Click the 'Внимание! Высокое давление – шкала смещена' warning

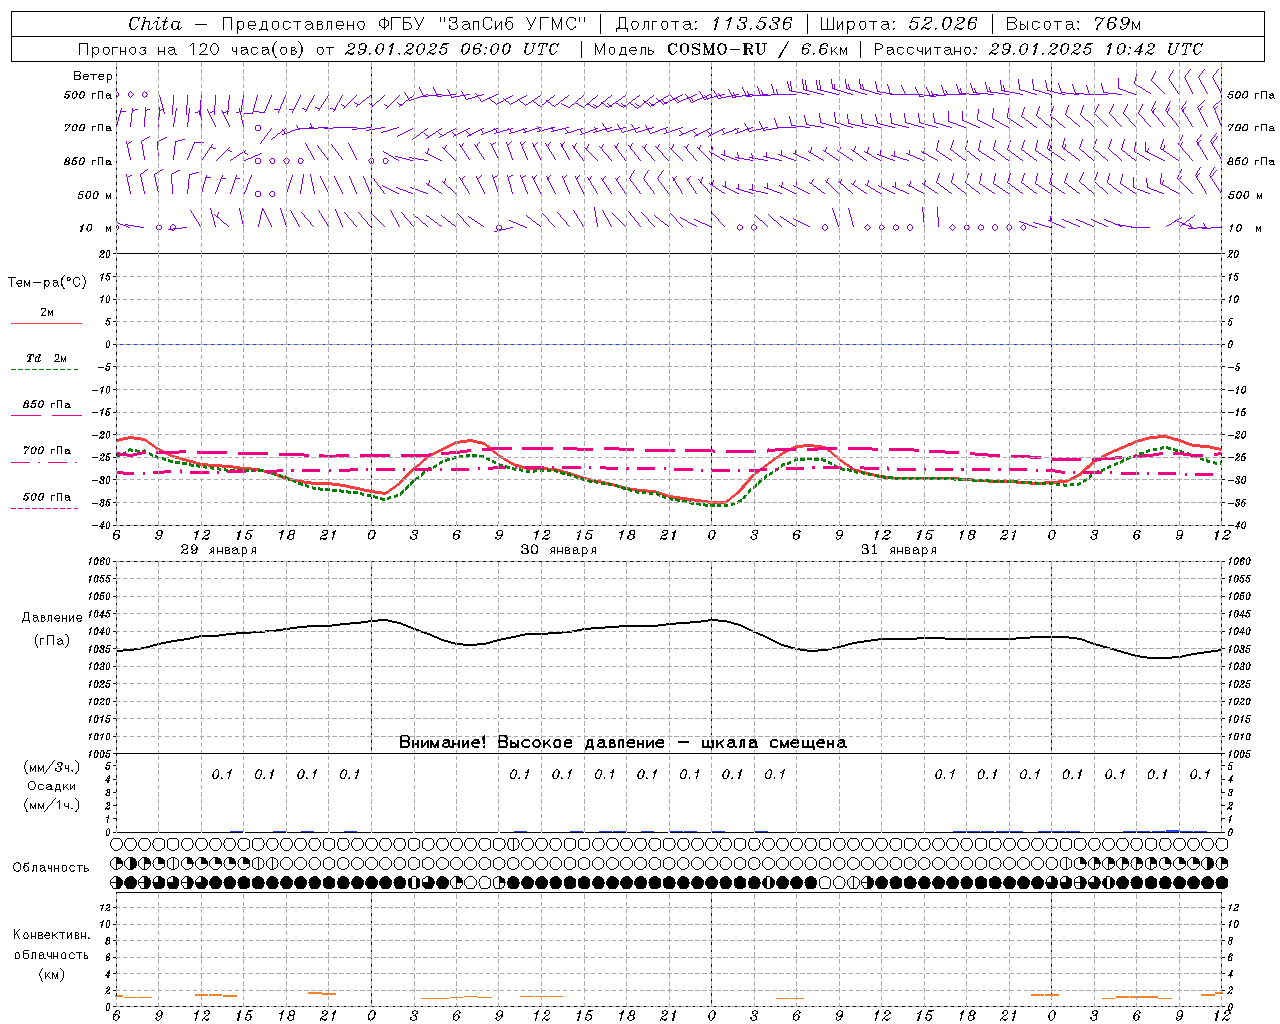pyautogui.click(x=622, y=743)
